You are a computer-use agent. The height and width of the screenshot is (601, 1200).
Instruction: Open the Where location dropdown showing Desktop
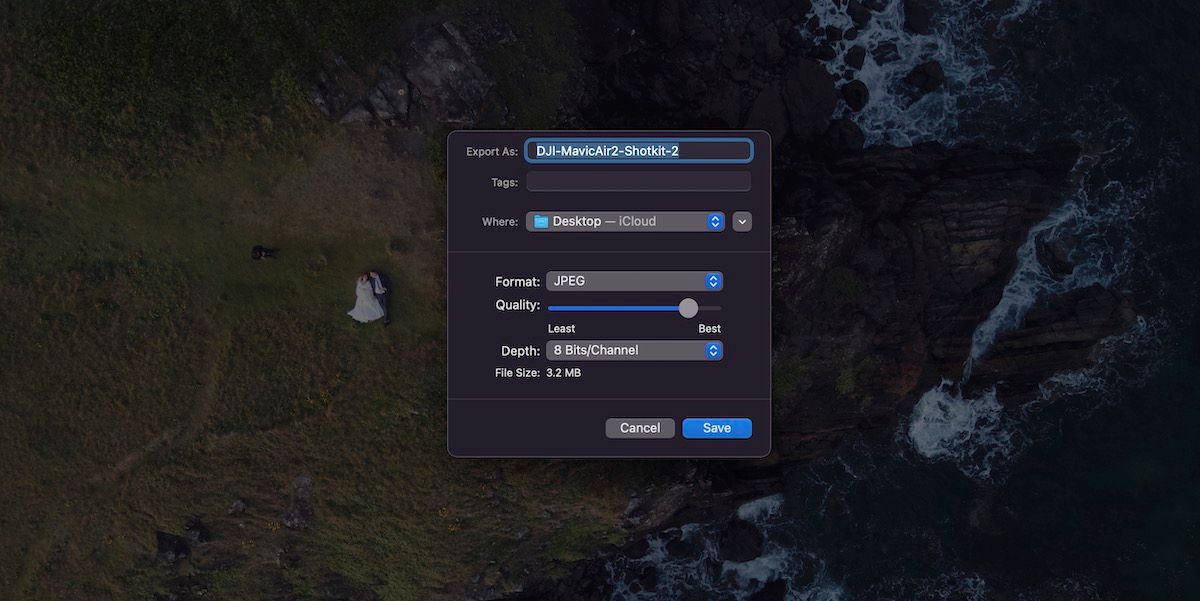pos(625,221)
